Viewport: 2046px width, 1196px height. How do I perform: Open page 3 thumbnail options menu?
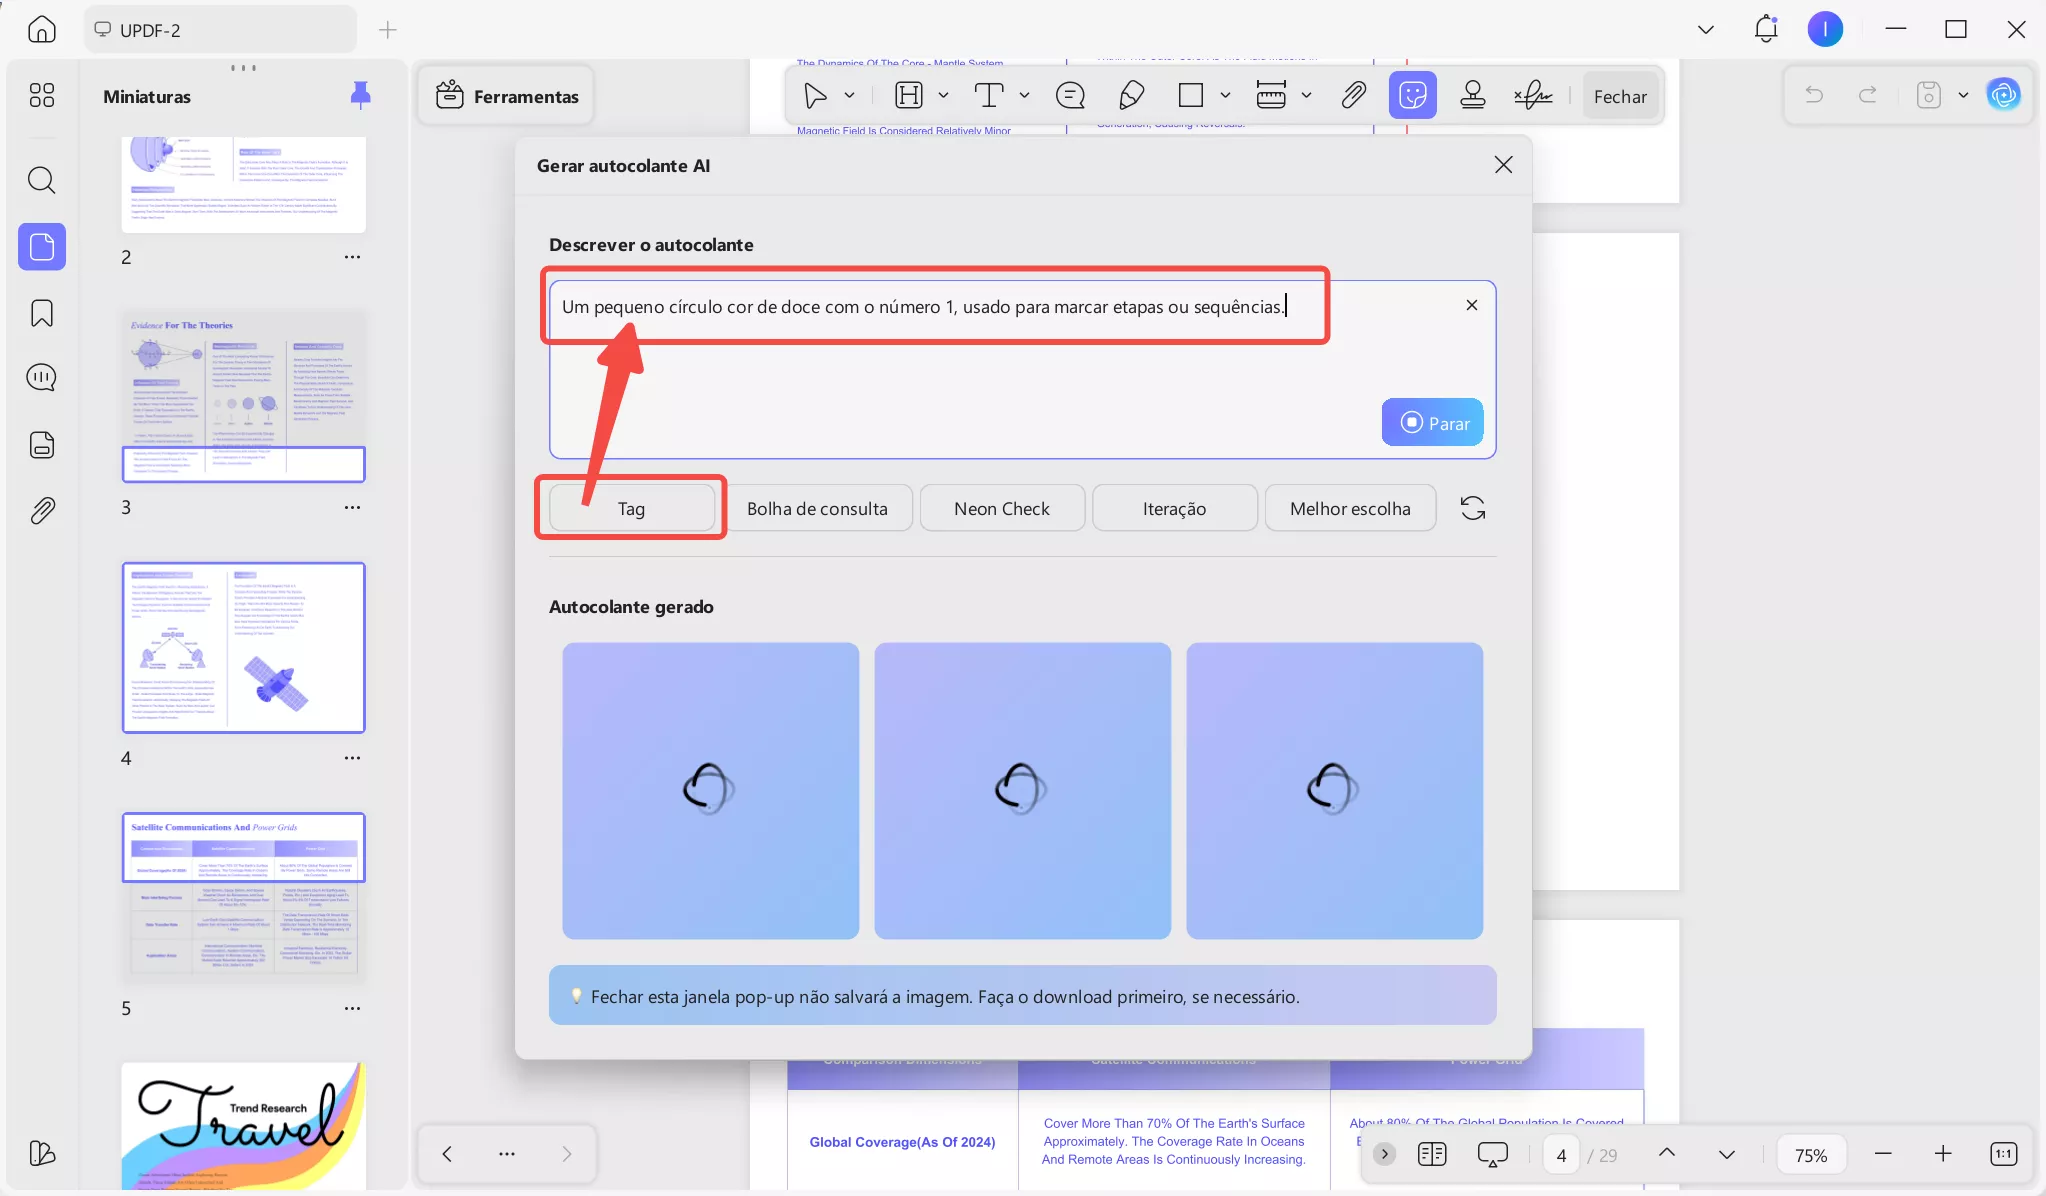click(352, 508)
